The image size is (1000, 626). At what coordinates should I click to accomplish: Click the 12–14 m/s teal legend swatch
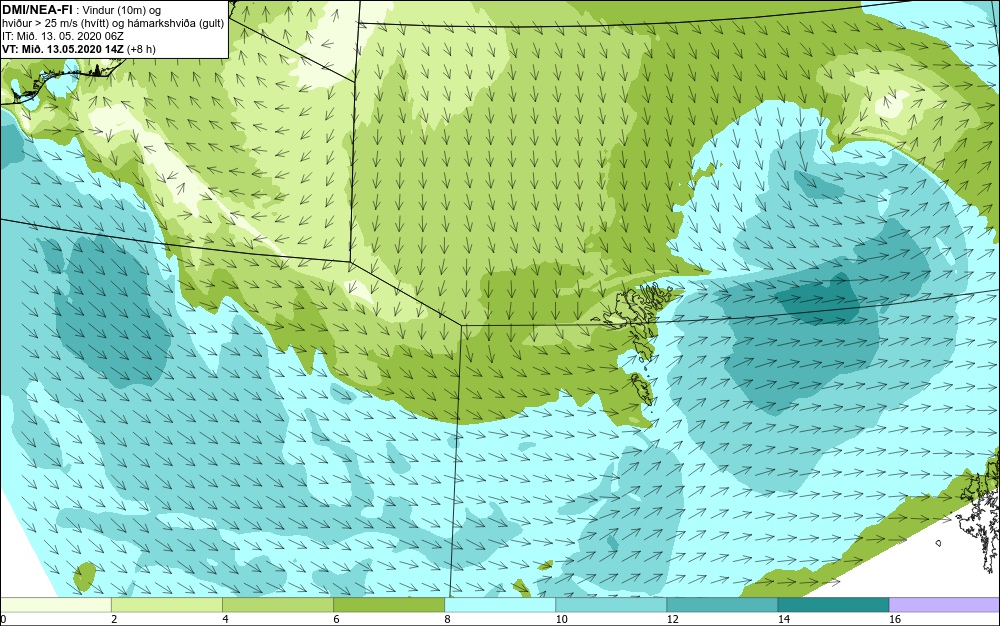pos(721,605)
